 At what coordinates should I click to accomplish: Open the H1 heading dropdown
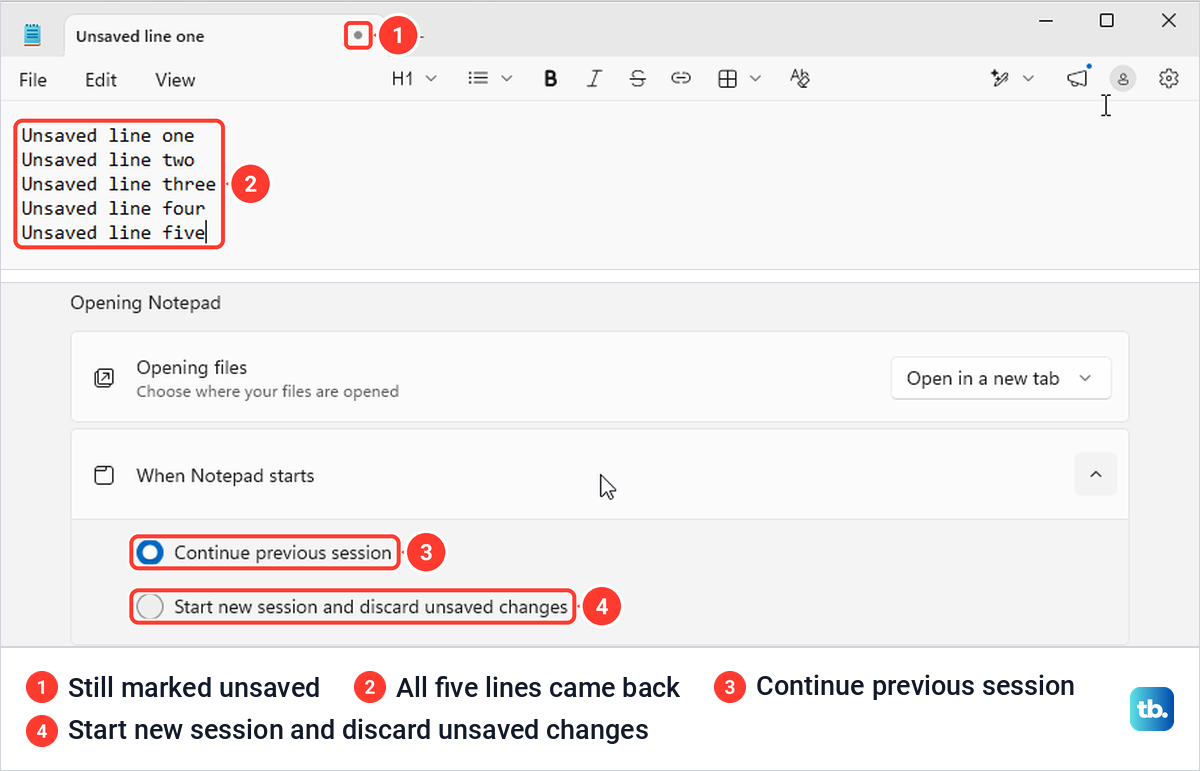click(414, 79)
